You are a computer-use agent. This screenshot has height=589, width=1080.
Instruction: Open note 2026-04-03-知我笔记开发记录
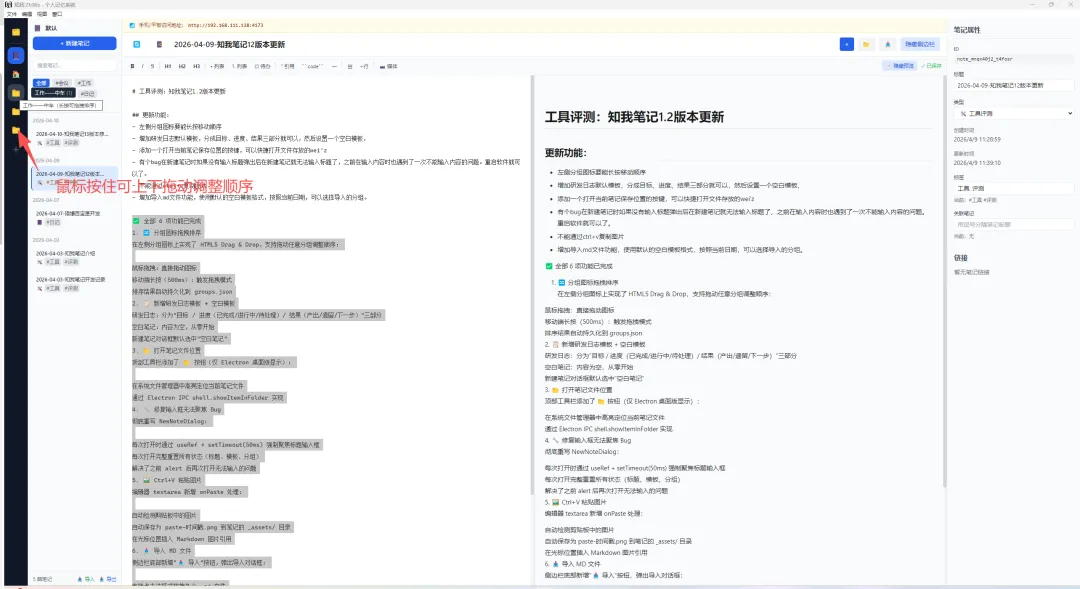(74, 283)
